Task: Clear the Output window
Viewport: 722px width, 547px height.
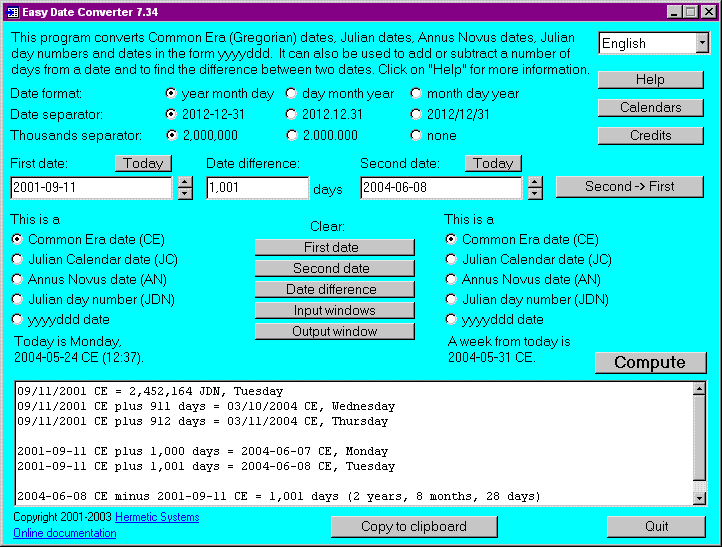Action: 335,332
